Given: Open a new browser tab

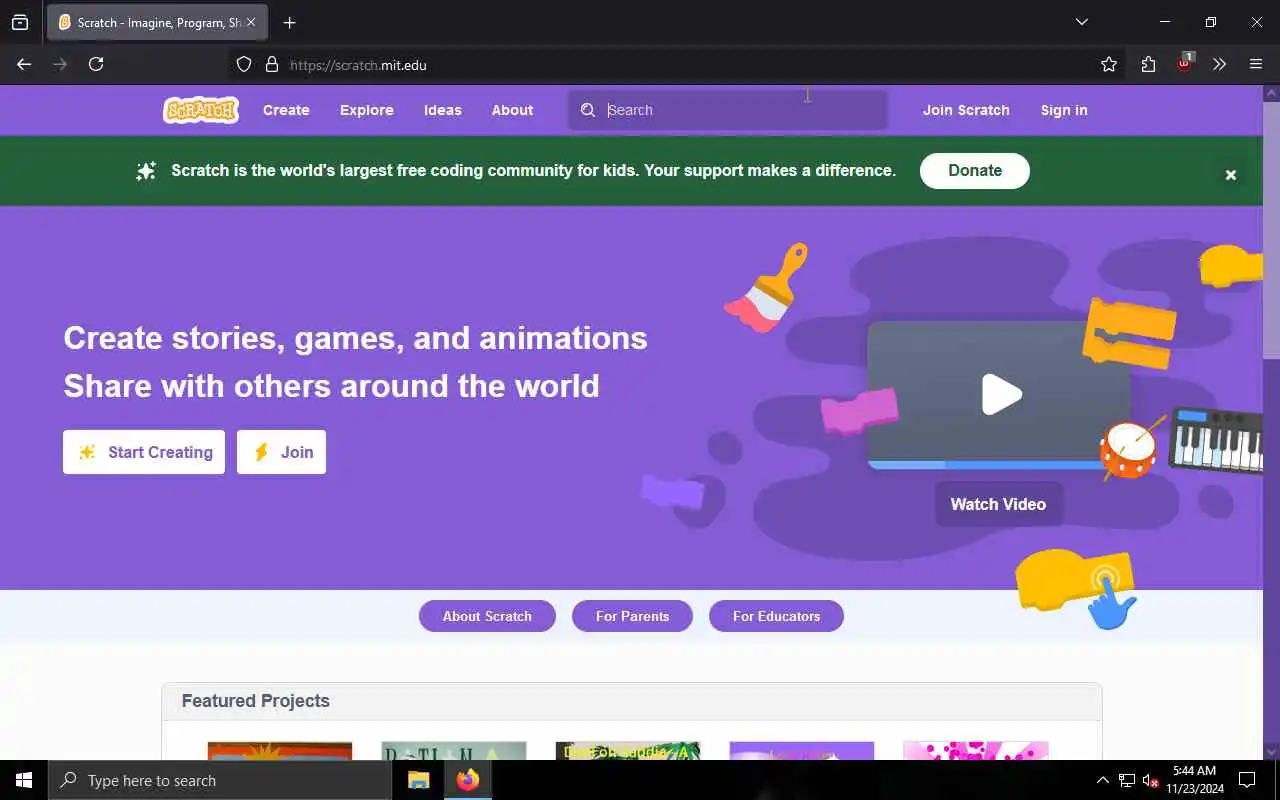Looking at the screenshot, I should click(290, 22).
